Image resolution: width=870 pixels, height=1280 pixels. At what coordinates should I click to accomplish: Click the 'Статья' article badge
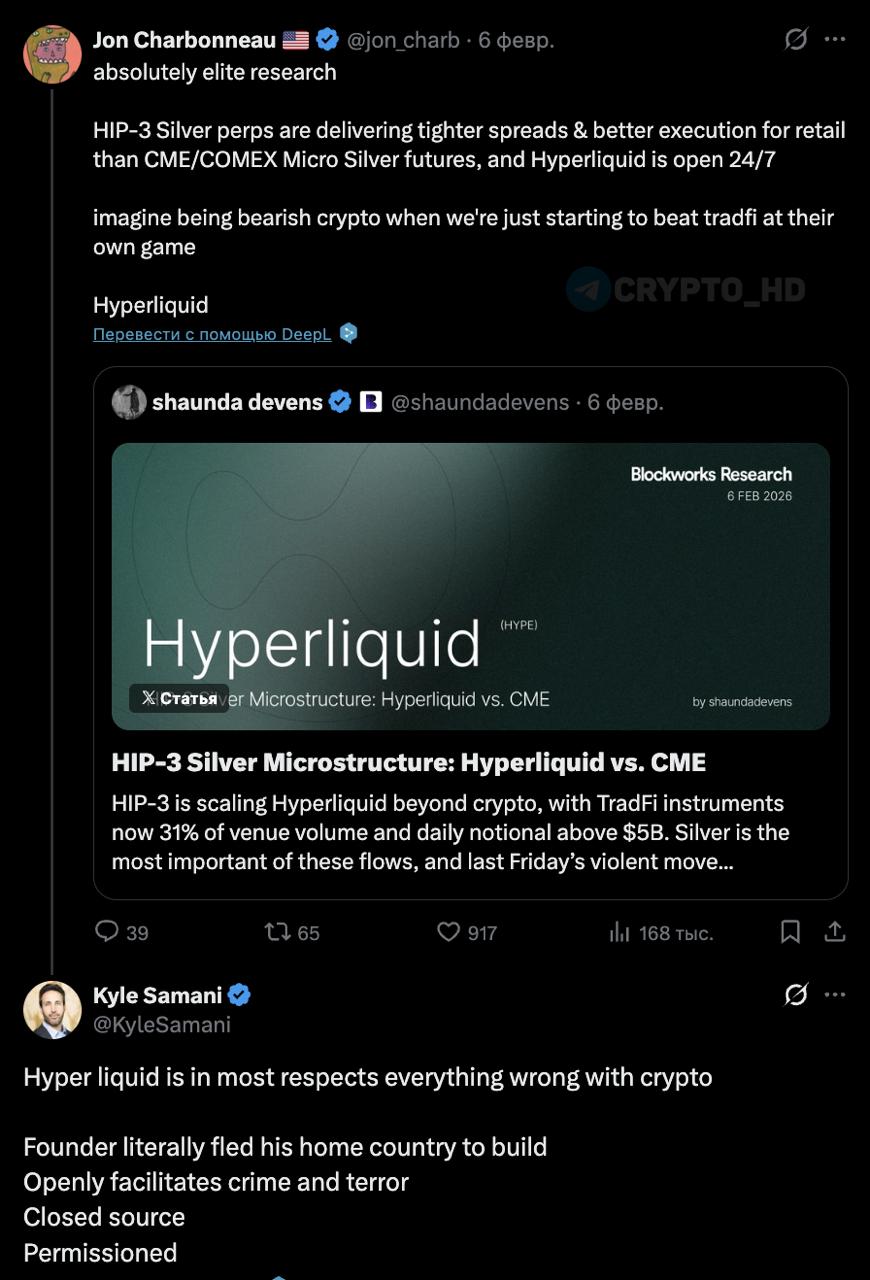[x=179, y=698]
